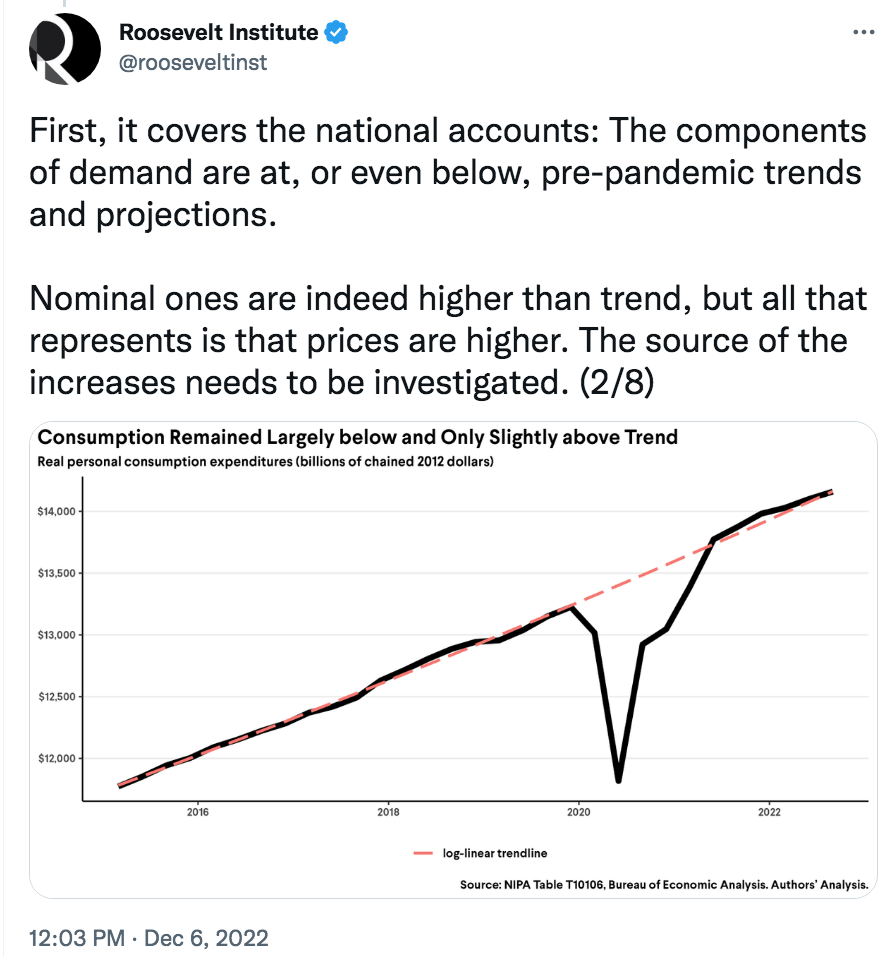Screen dimensions: 892x957
Task: Click the blue verified badge
Action: 336,32
